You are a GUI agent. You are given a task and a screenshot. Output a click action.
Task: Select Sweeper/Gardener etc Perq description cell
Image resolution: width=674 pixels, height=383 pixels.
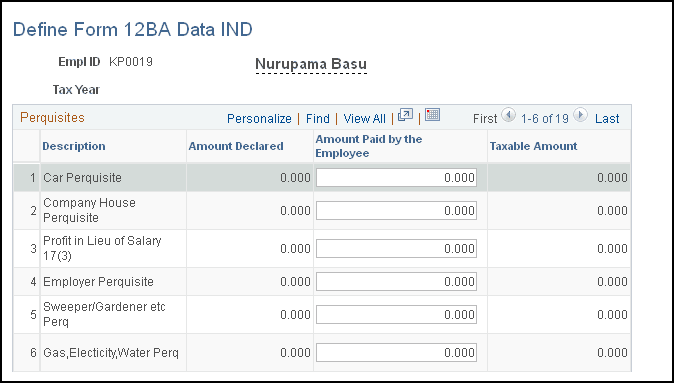tap(104, 314)
